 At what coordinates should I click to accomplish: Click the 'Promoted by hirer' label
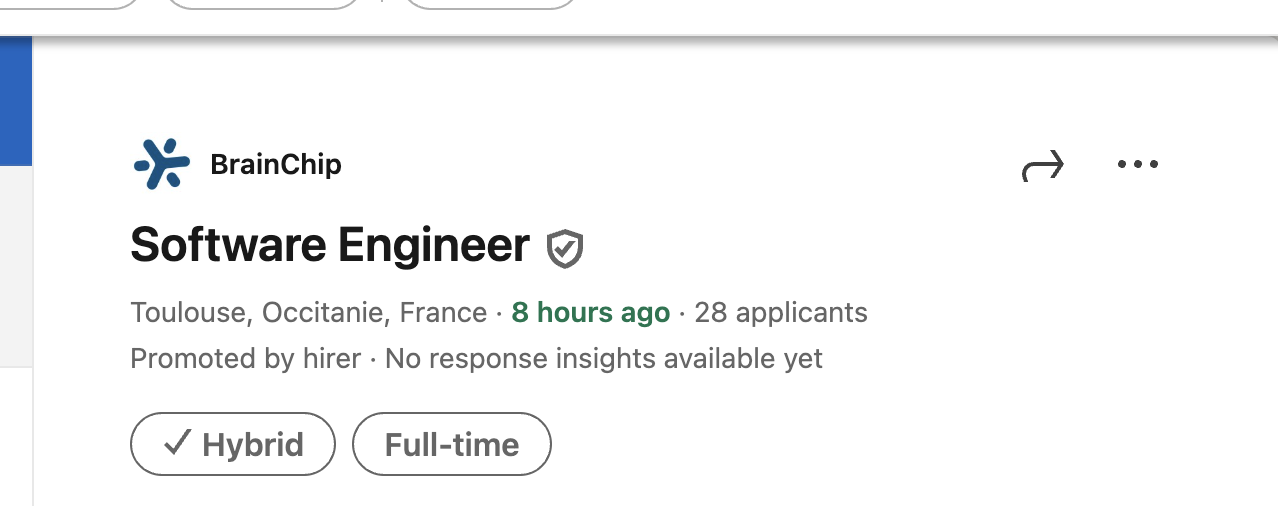coord(245,358)
